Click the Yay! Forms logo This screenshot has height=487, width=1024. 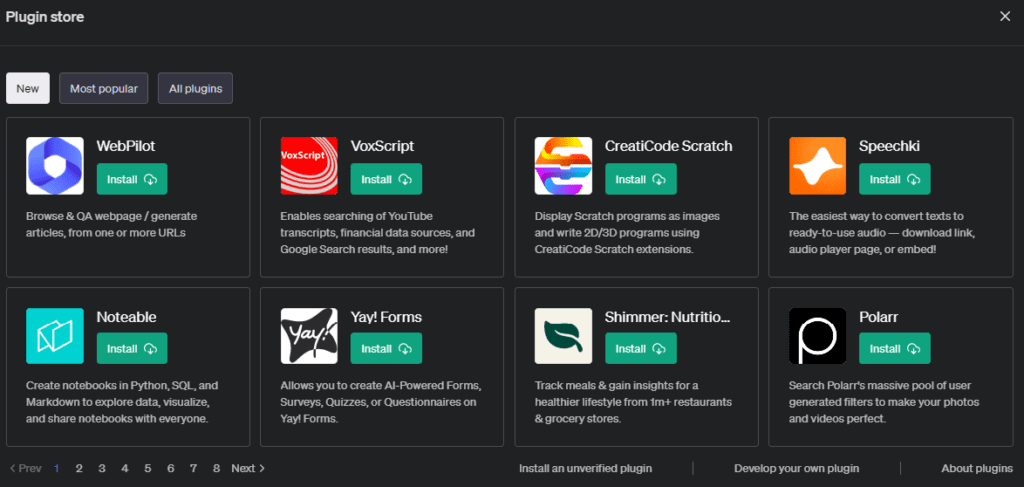pyautogui.click(x=309, y=336)
